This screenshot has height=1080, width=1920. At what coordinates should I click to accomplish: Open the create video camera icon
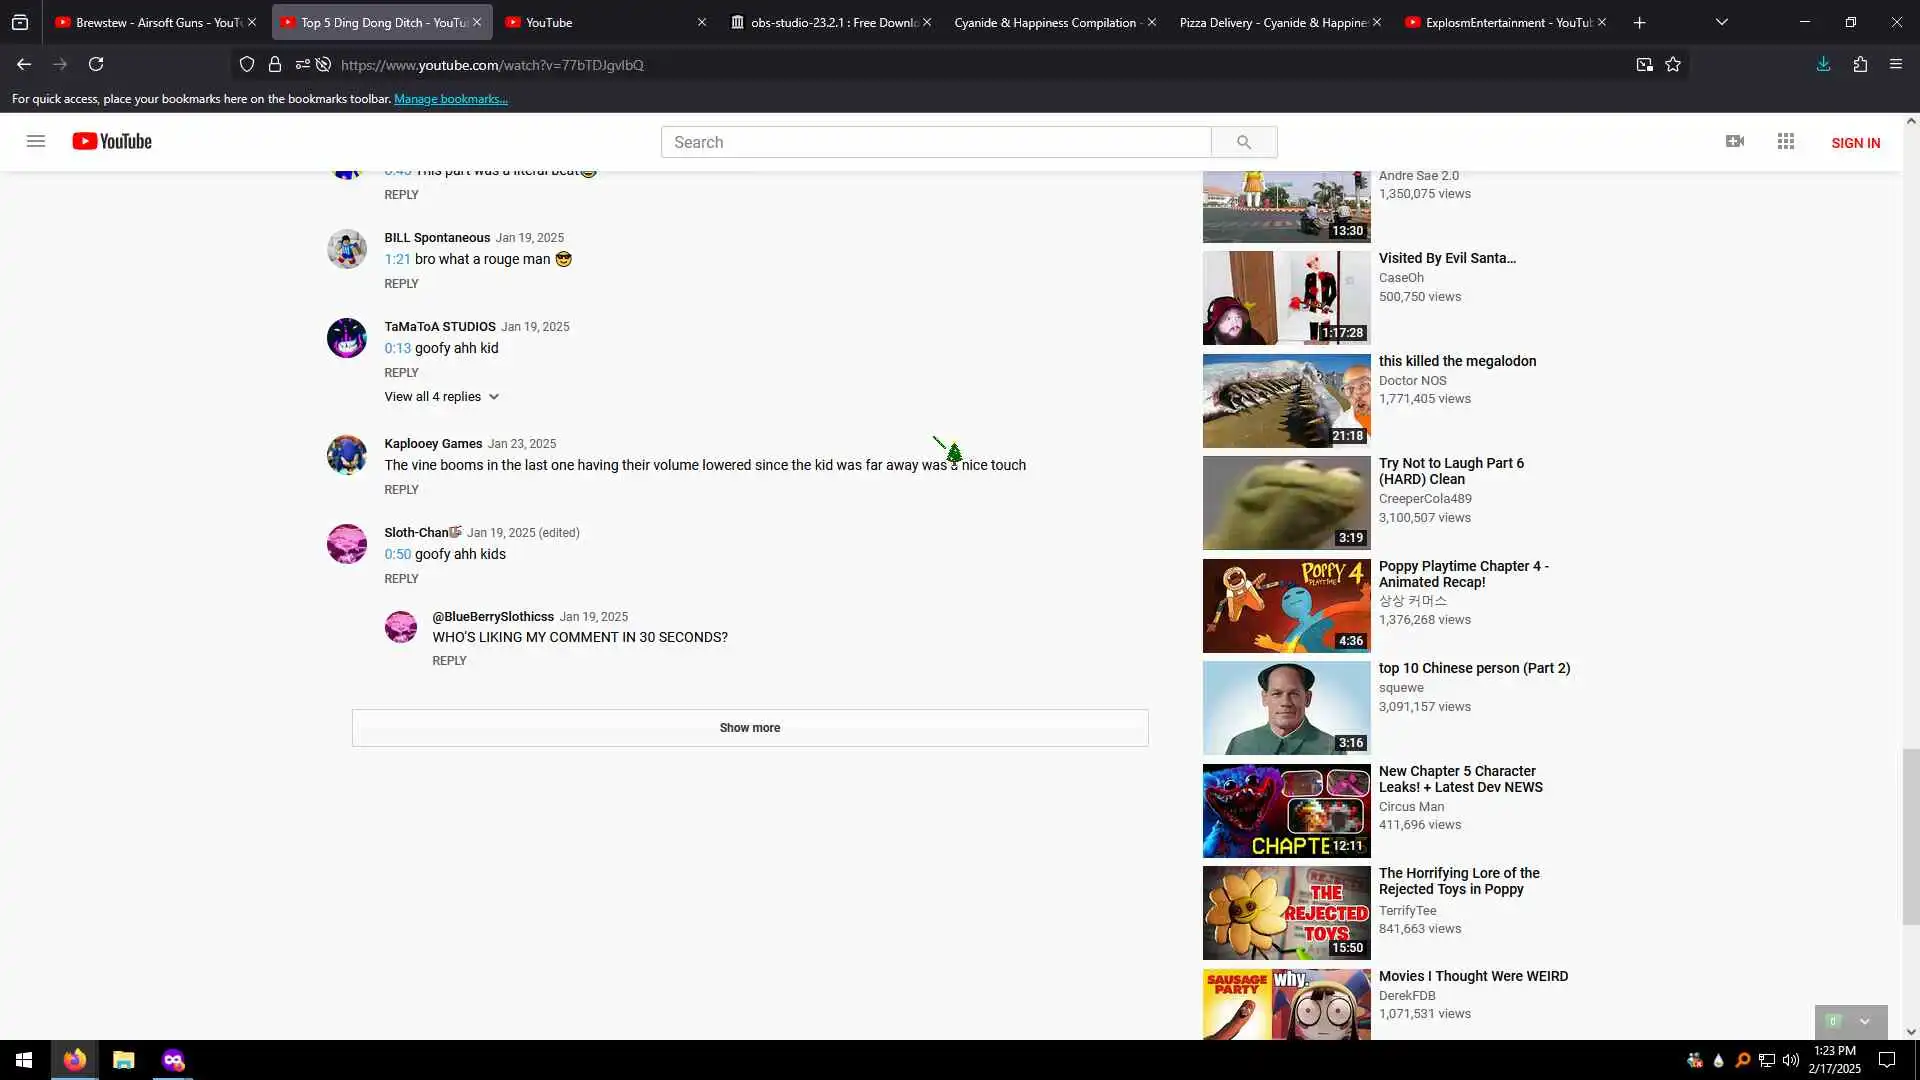1735,142
